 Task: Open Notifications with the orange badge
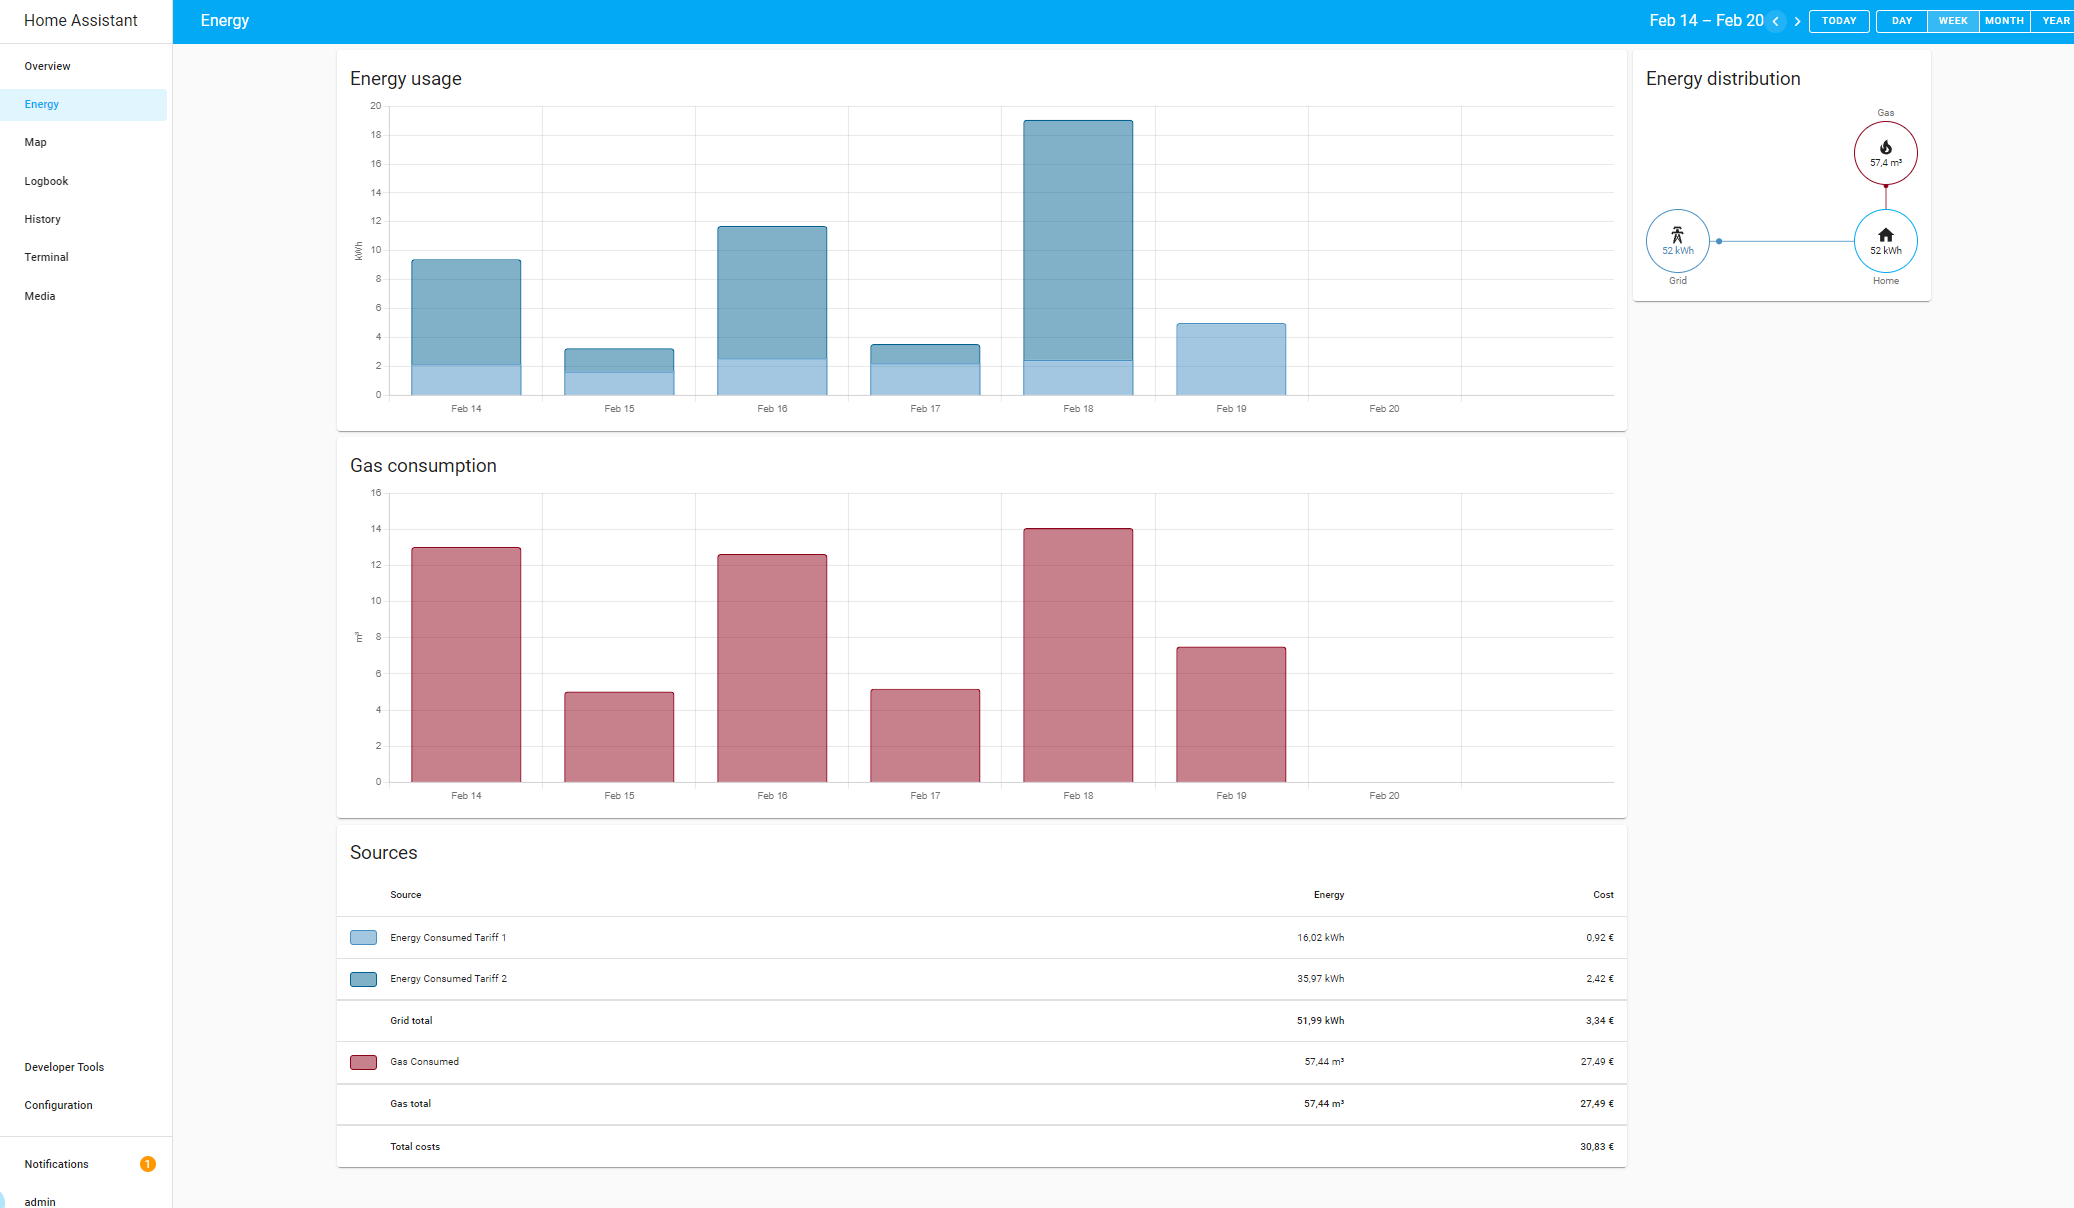[x=56, y=1163]
